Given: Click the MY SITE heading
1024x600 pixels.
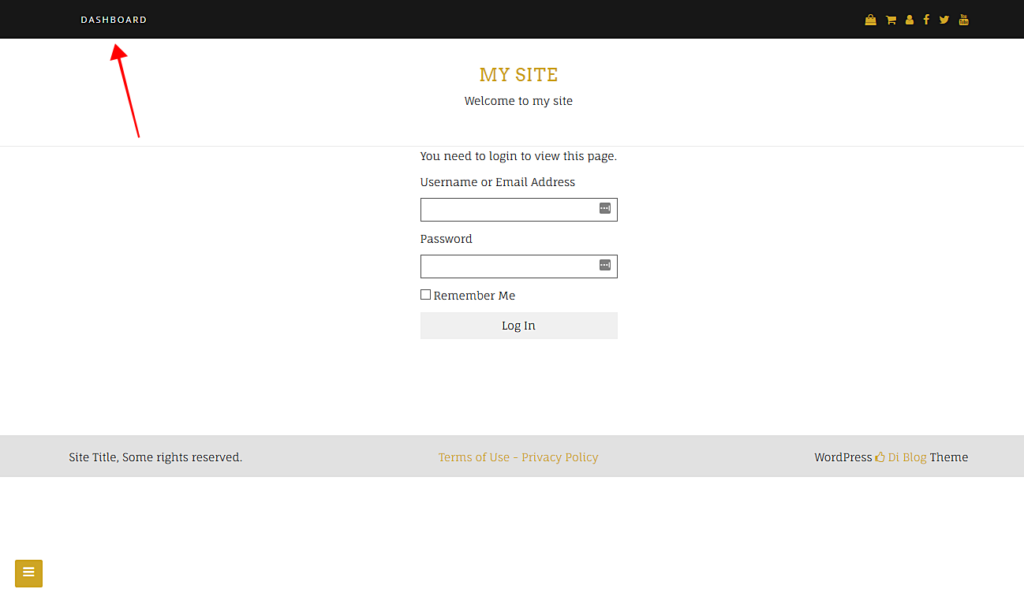Looking at the screenshot, I should pyautogui.click(x=518, y=75).
